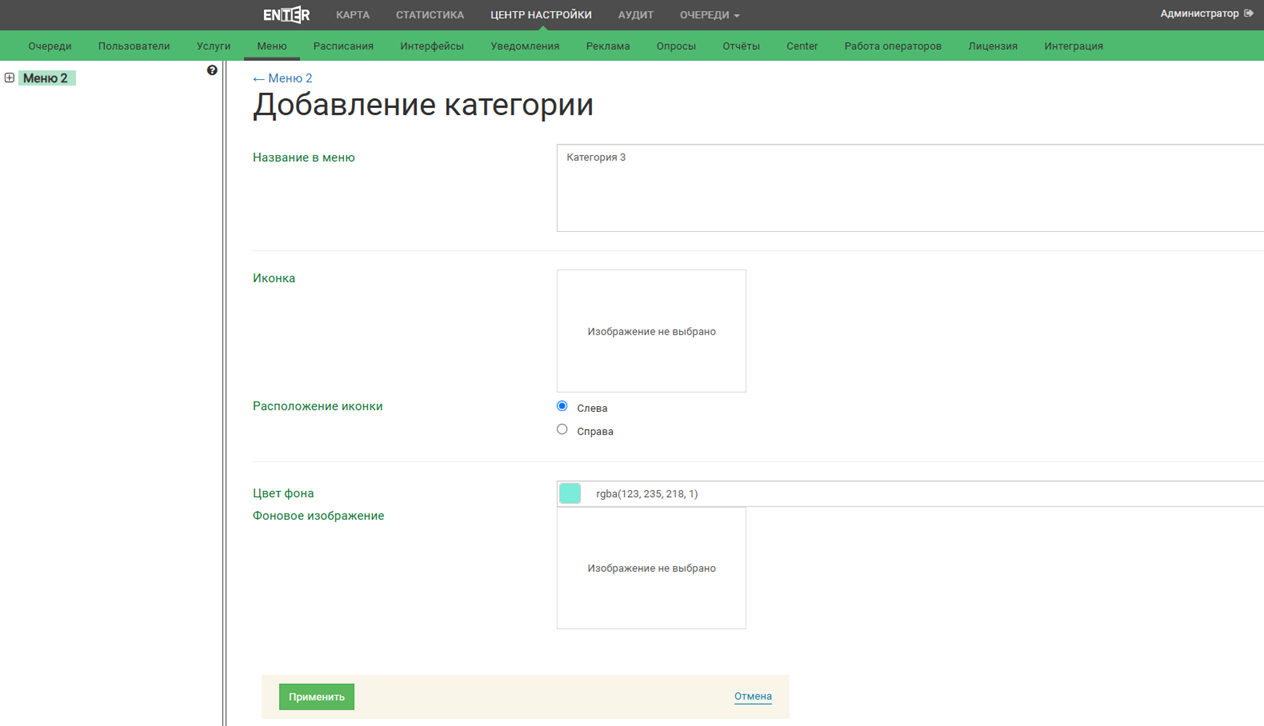Choose the Фоновое изображение picture box
Viewport: 1264px width, 726px height.
tap(651, 568)
